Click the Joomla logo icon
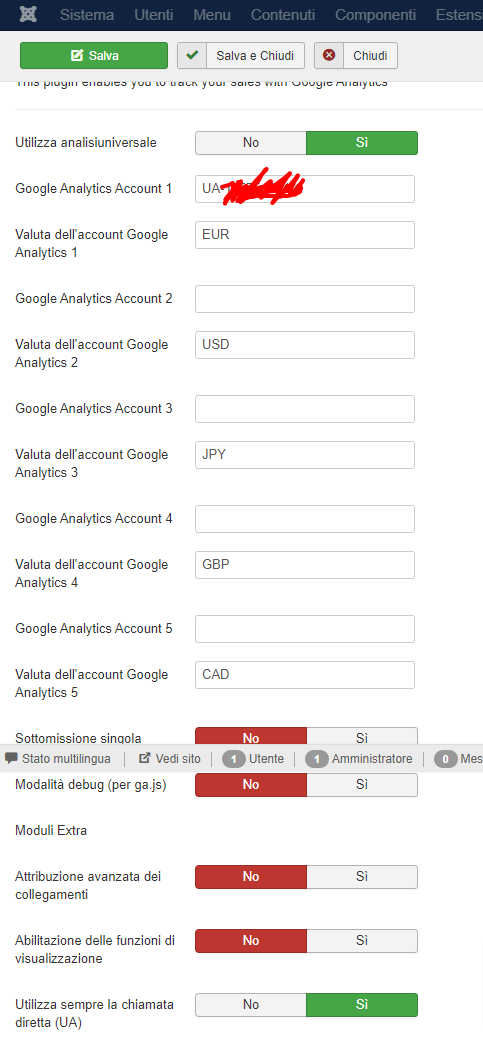This screenshot has width=483, height=1045. [x=28, y=15]
